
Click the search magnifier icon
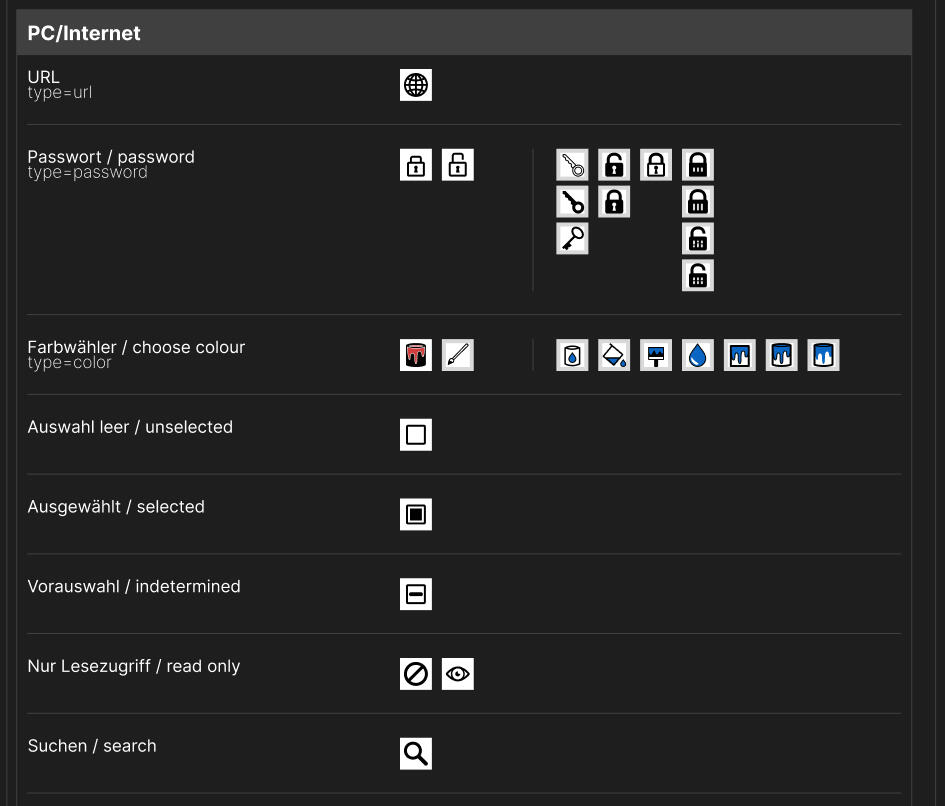click(416, 753)
